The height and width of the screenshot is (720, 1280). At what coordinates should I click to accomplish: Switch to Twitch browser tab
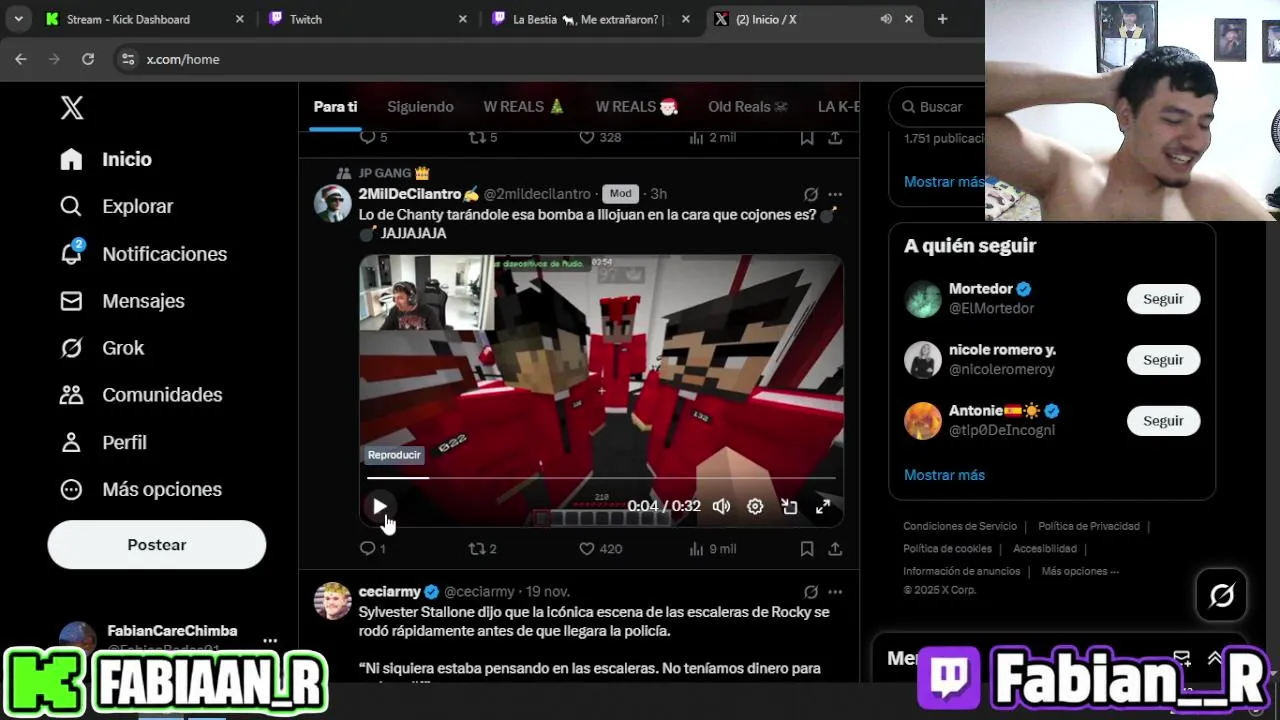click(x=367, y=19)
